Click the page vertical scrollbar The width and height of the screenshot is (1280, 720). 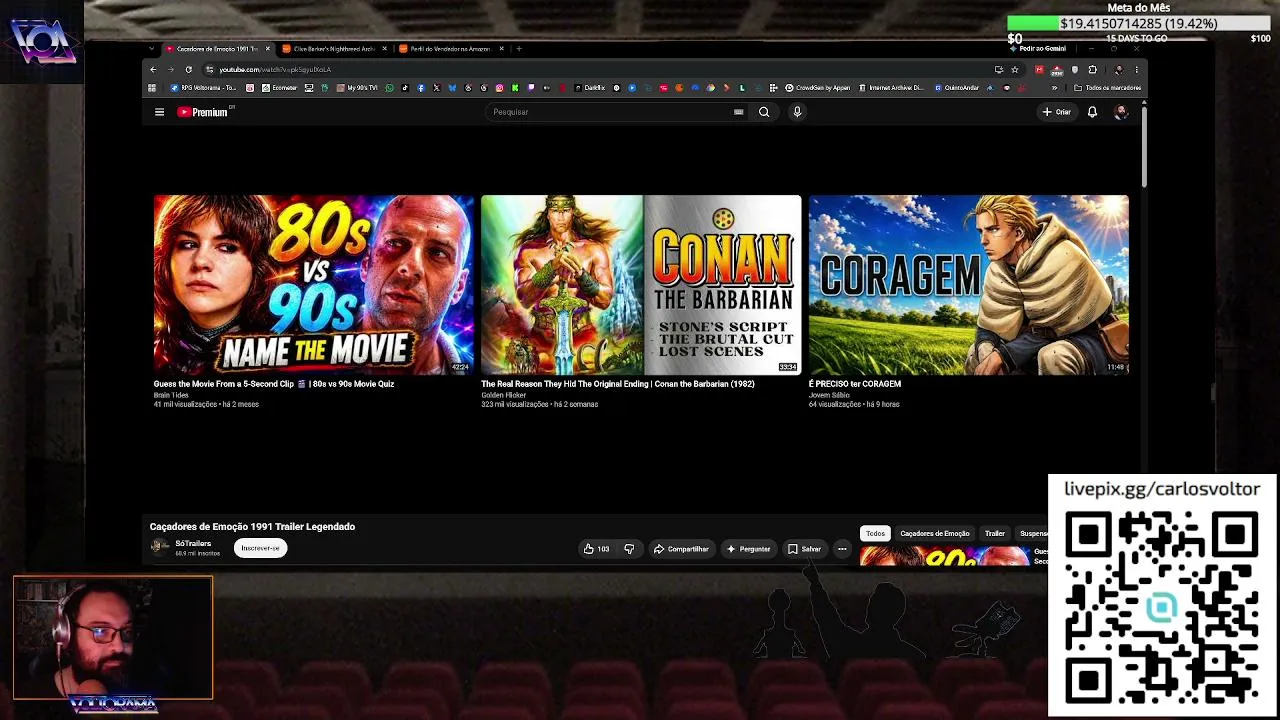tap(1144, 145)
